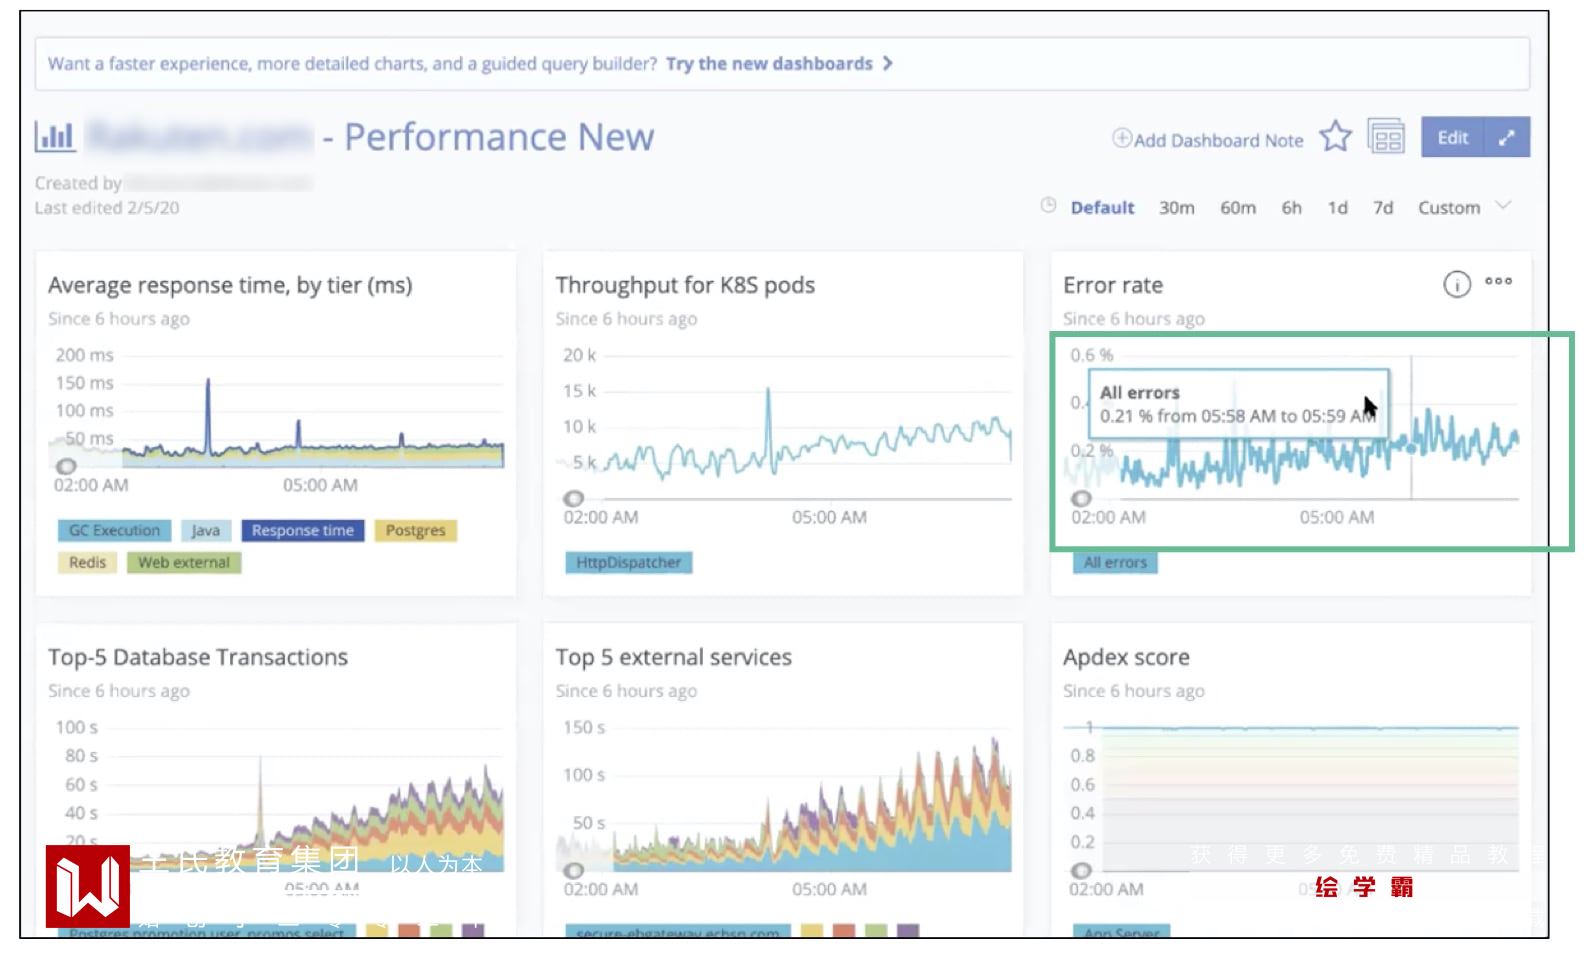Image resolution: width=1591 pixels, height=960 pixels.
Task: Toggle Postgres legend series
Action: point(415,531)
